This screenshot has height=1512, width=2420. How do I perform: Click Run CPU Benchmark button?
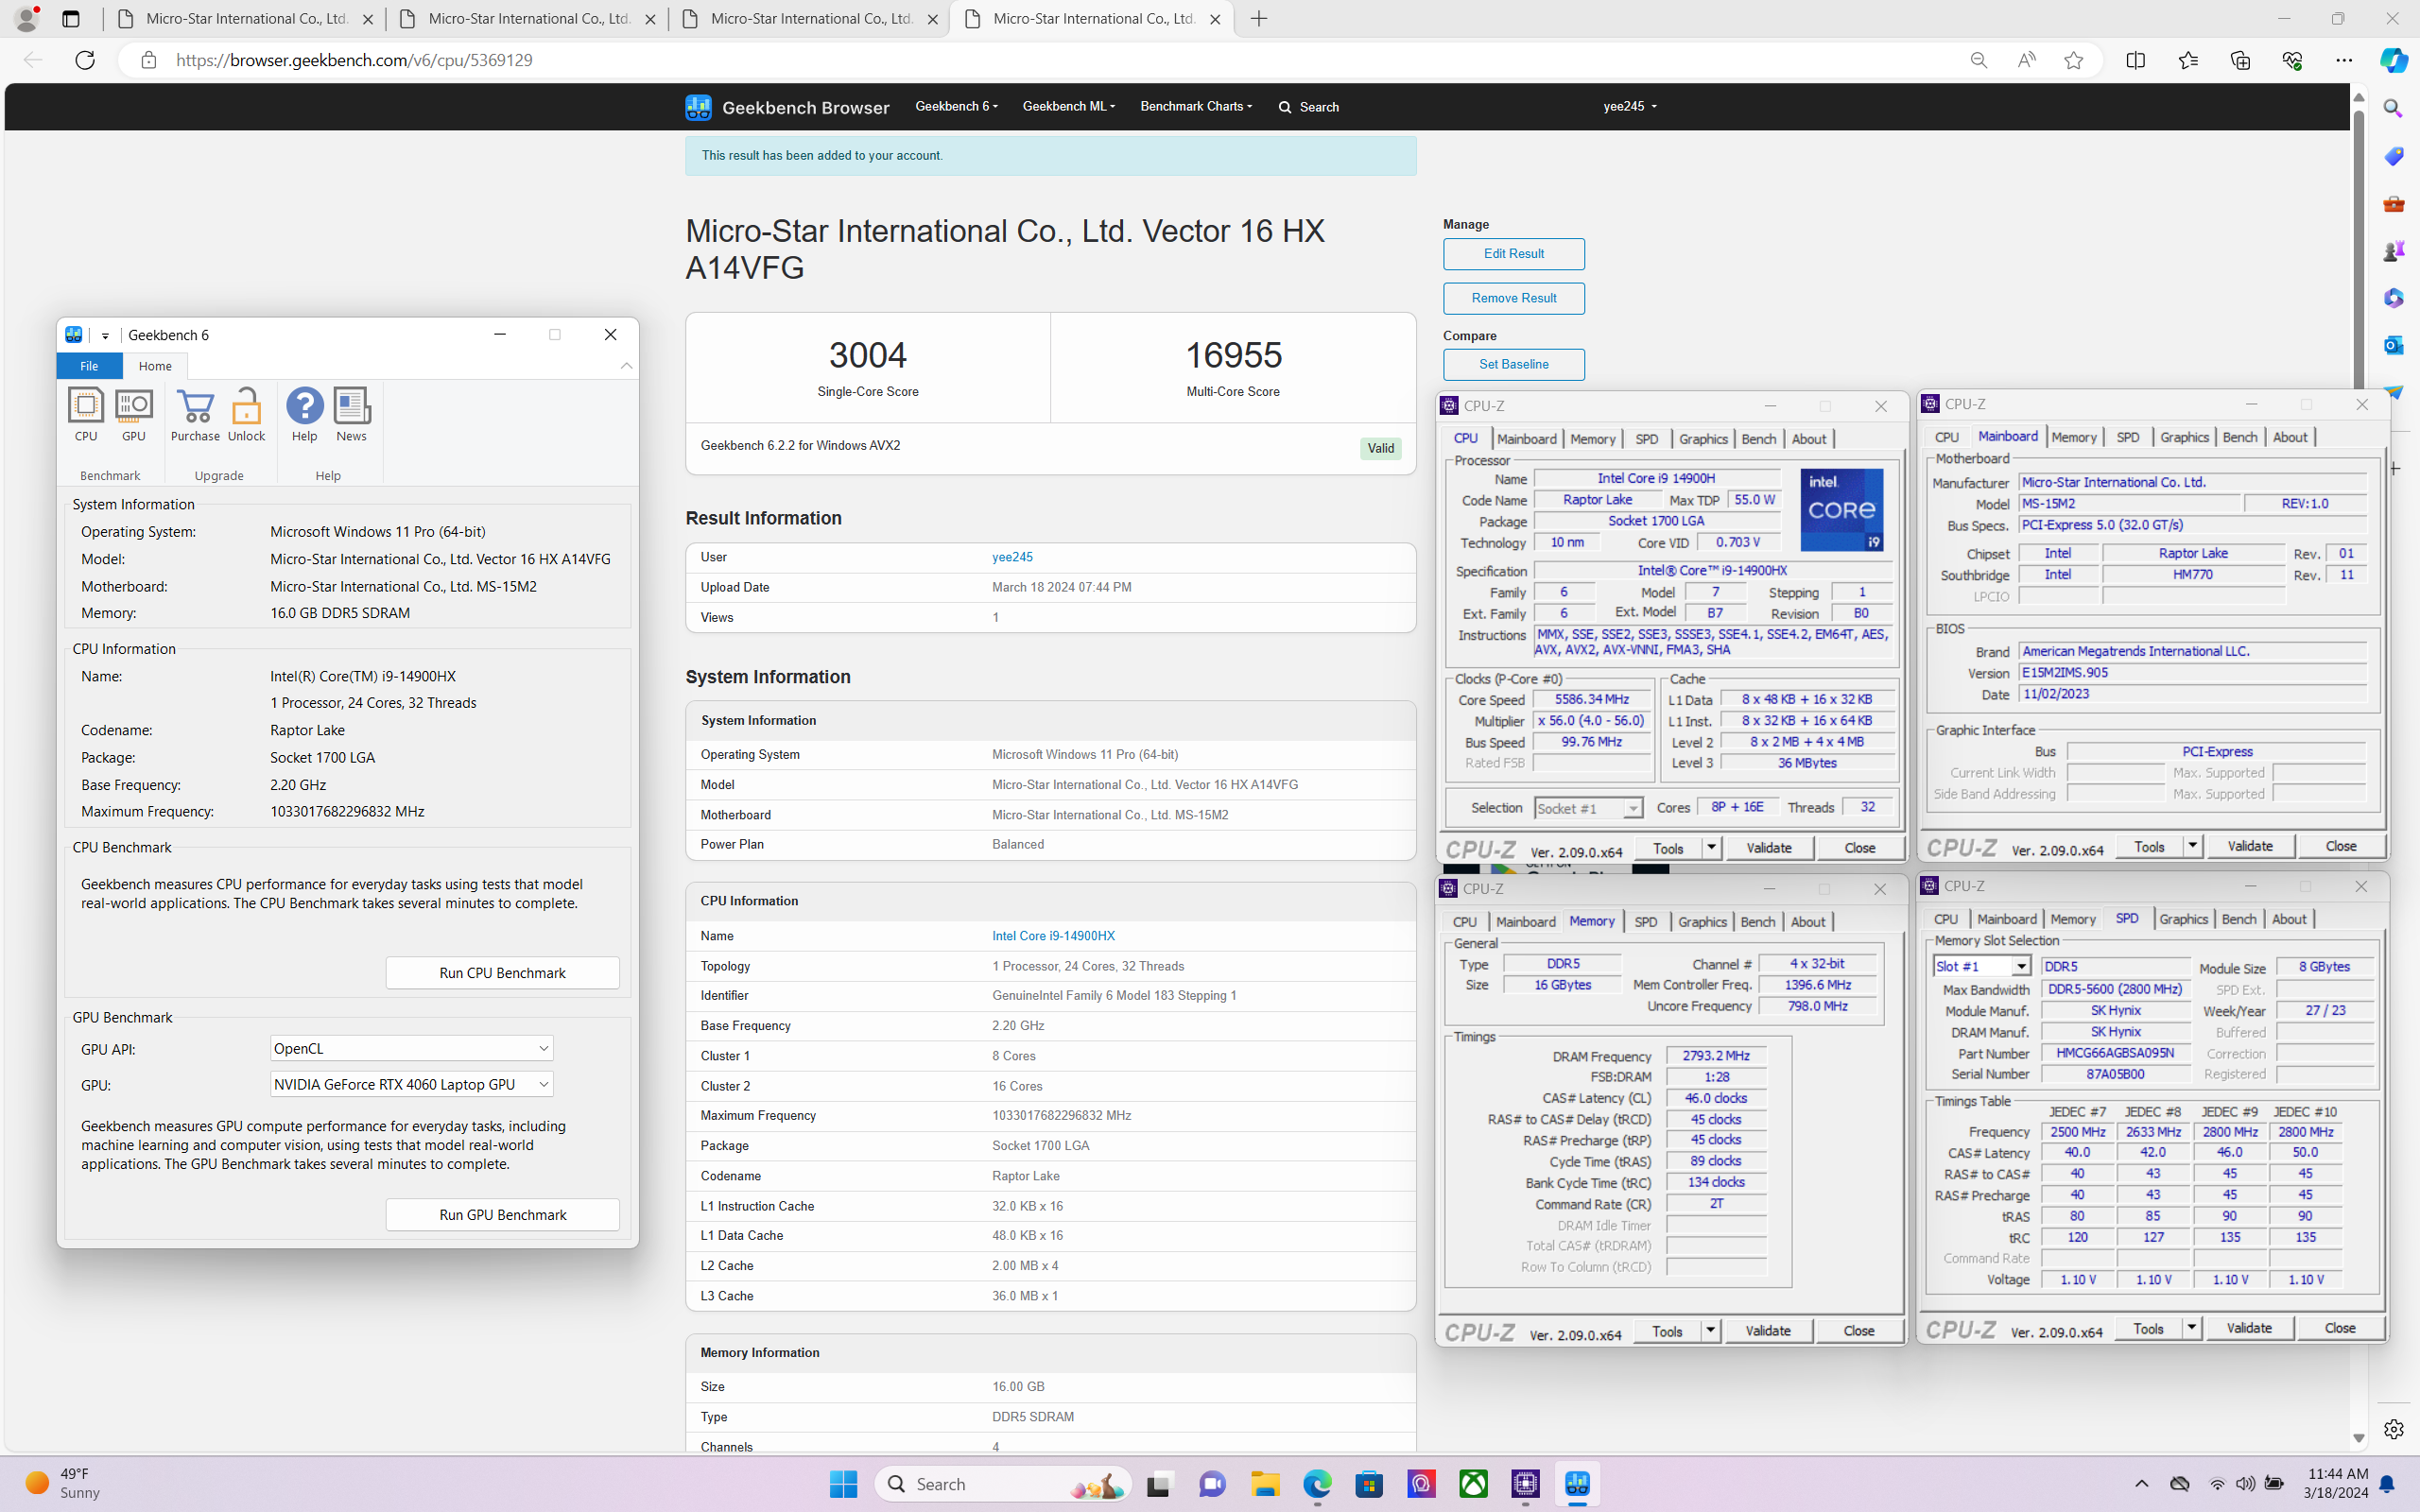click(x=502, y=973)
